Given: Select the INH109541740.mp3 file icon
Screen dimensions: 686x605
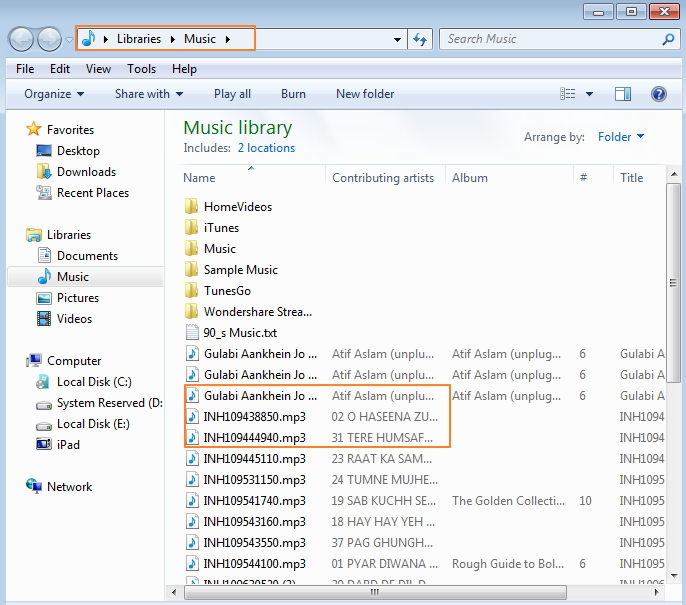Looking at the screenshot, I should [x=192, y=500].
